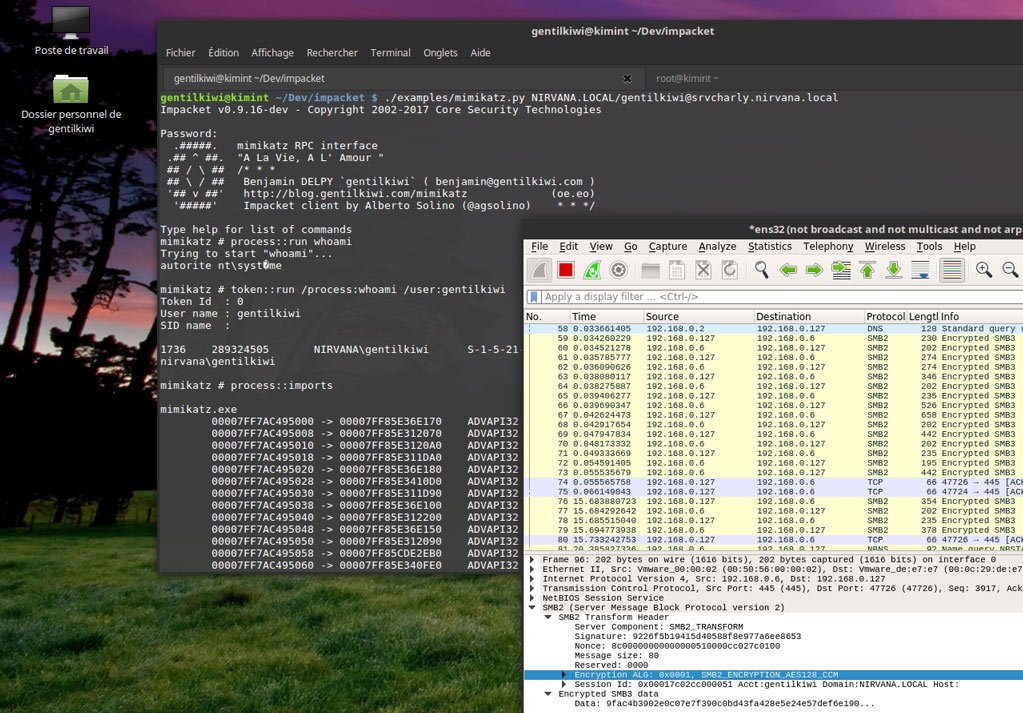Click the Nonce field row

[x=677, y=646]
